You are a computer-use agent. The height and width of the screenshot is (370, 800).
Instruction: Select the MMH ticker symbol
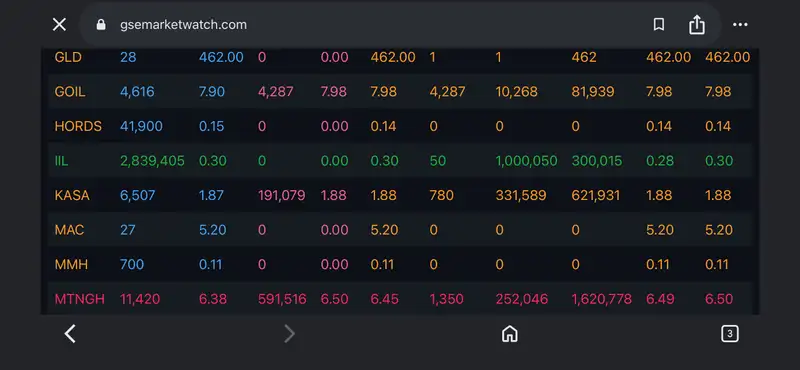click(x=71, y=264)
